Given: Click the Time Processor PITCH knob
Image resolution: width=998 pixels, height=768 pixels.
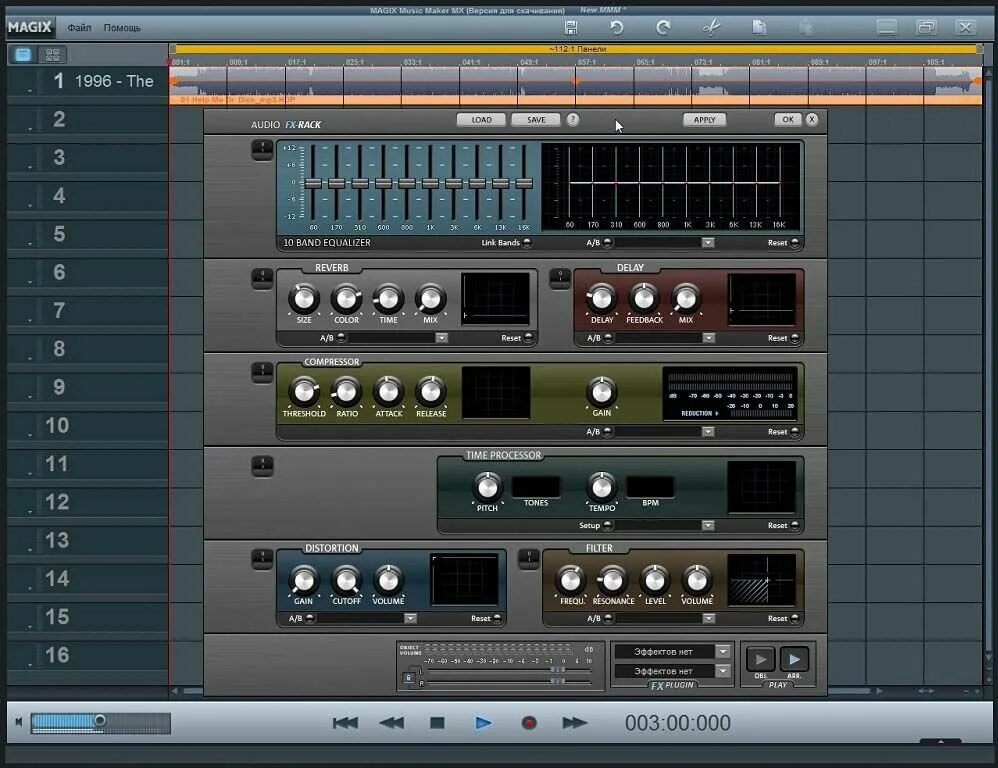Looking at the screenshot, I should 488,487.
